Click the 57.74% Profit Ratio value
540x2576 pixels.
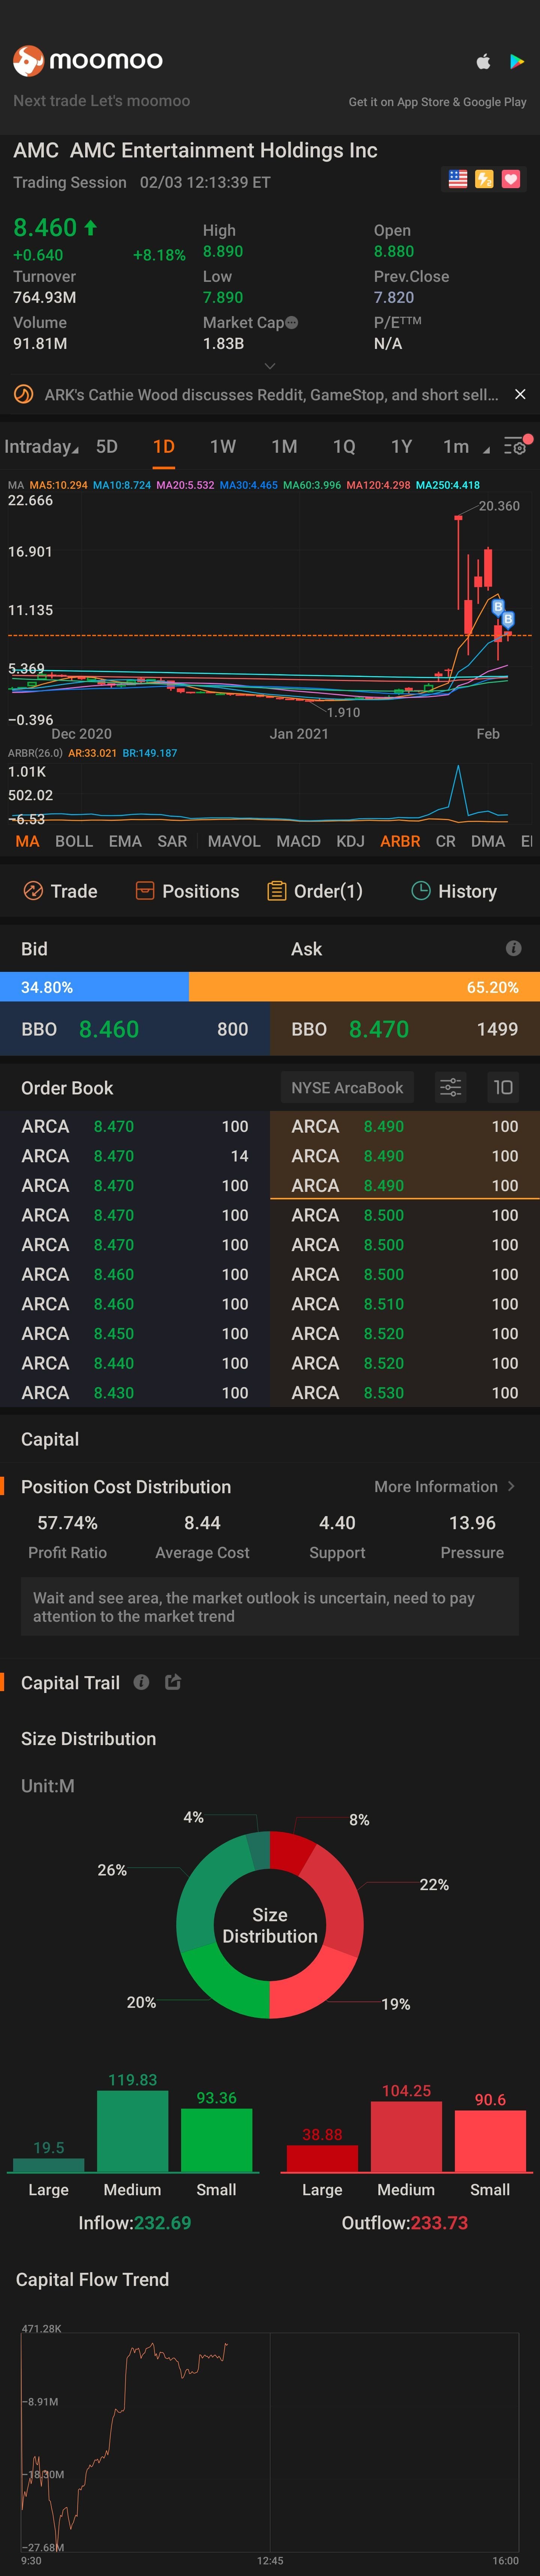click(68, 1523)
